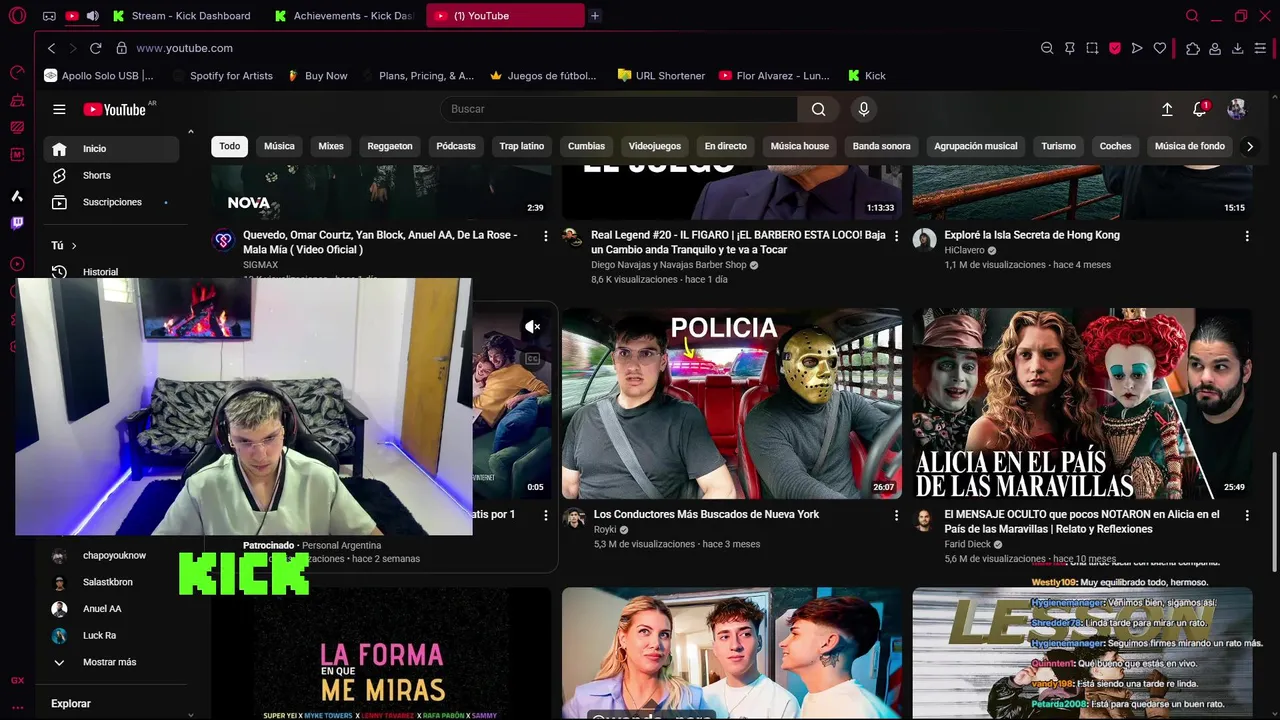Open the Easy Setup sliders icon
The width and height of the screenshot is (1280, 720).
pyautogui.click(x=1260, y=48)
